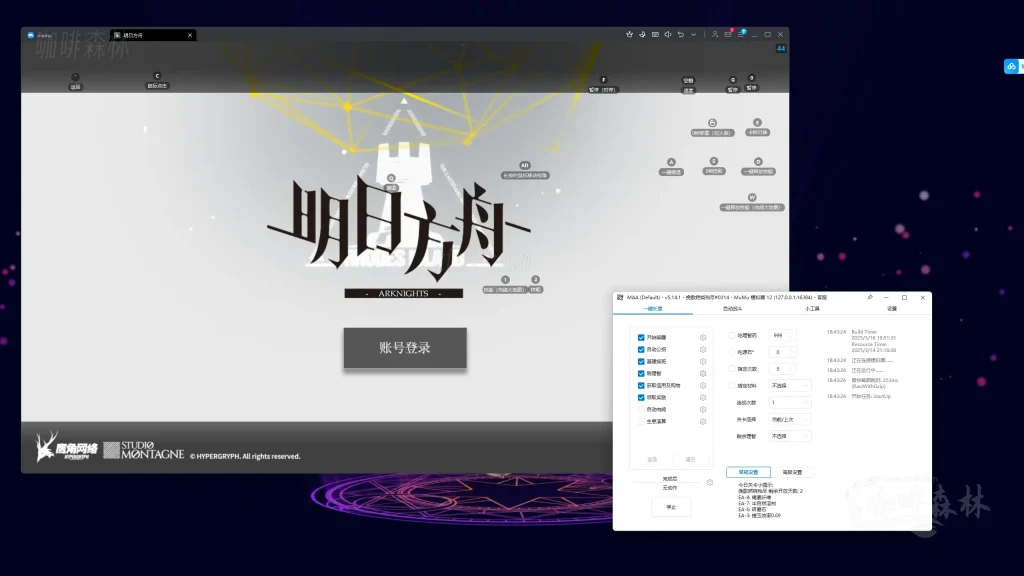Click the 吃理智药 count input field
This screenshot has width=1024, height=576.
(x=783, y=352)
